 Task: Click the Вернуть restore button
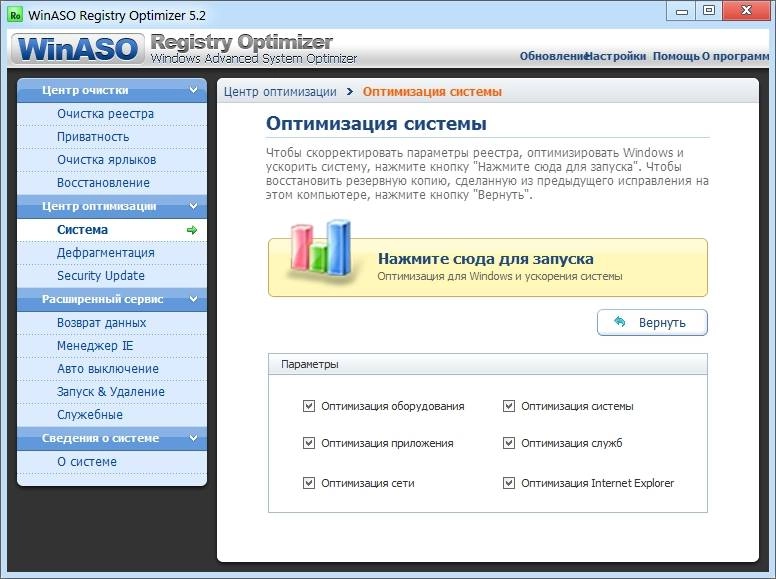[x=652, y=323]
